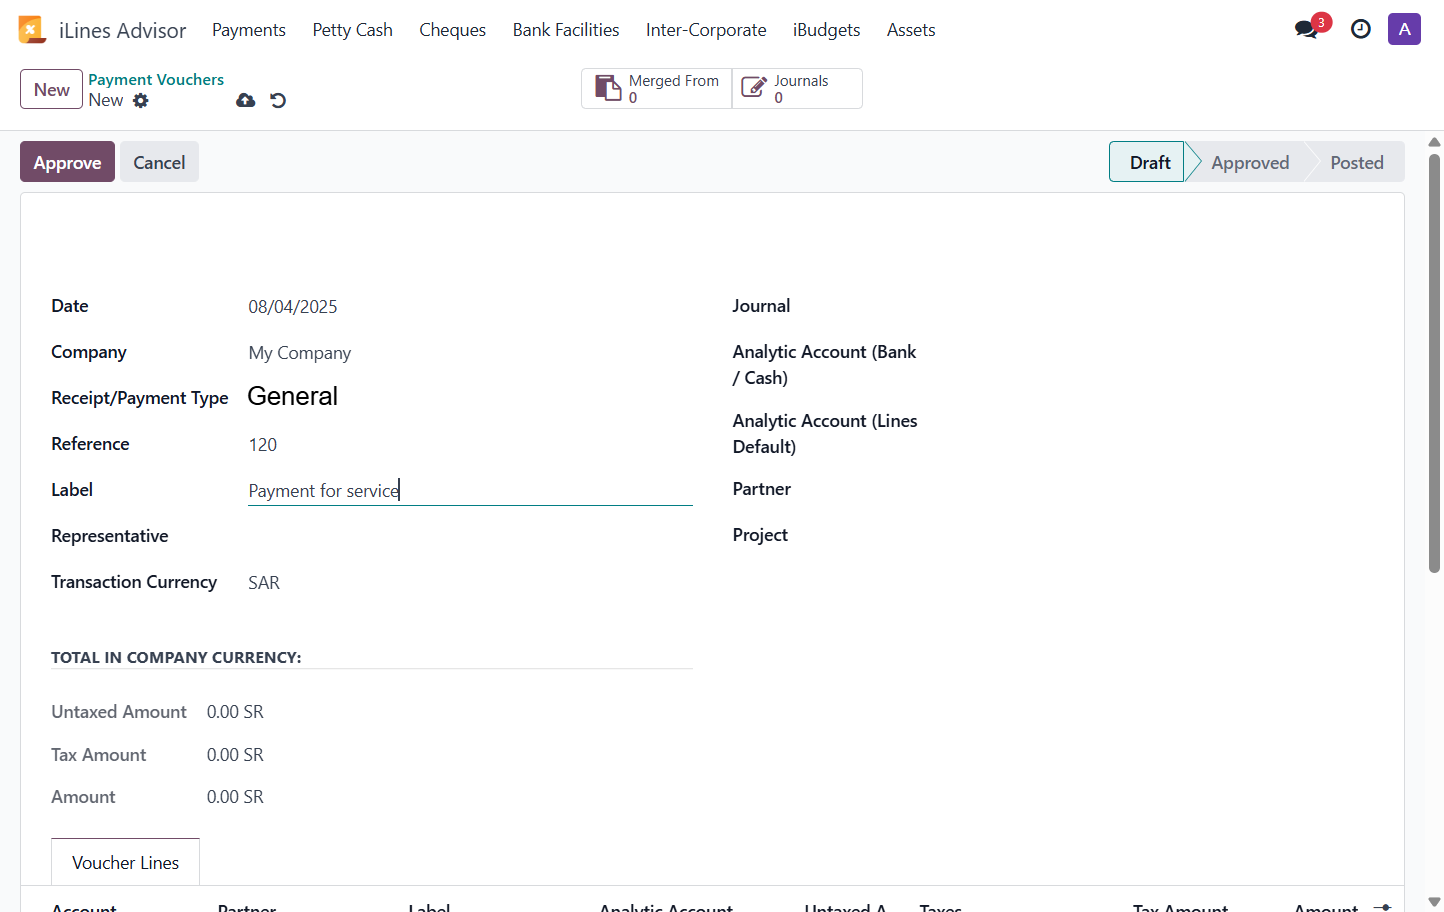
Task: Open the Representative dropdown field
Action: click(x=470, y=537)
